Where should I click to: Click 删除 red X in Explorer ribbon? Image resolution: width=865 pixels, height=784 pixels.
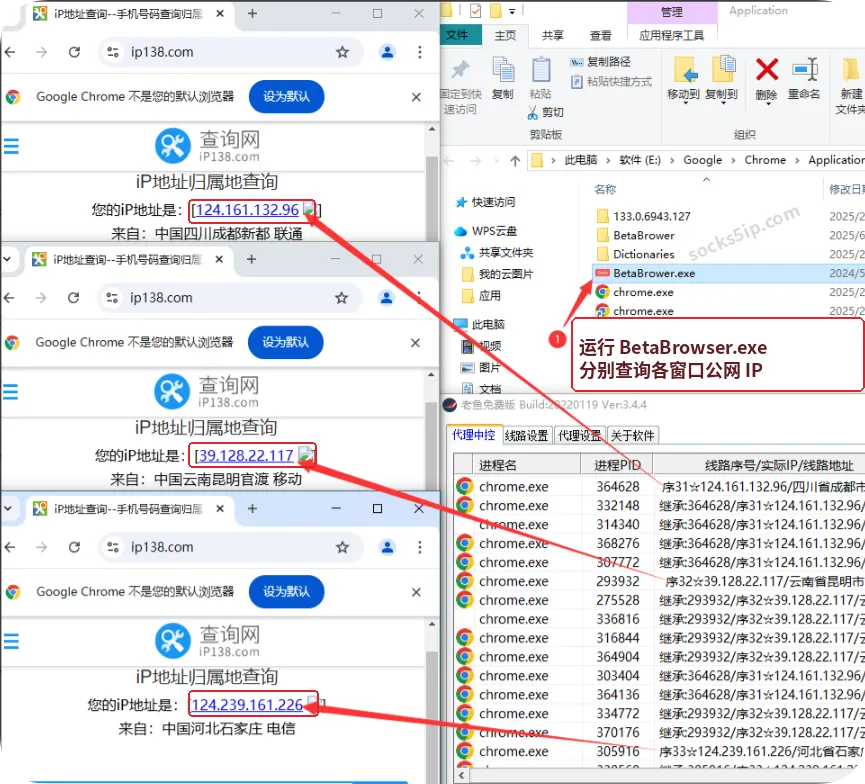click(x=767, y=70)
